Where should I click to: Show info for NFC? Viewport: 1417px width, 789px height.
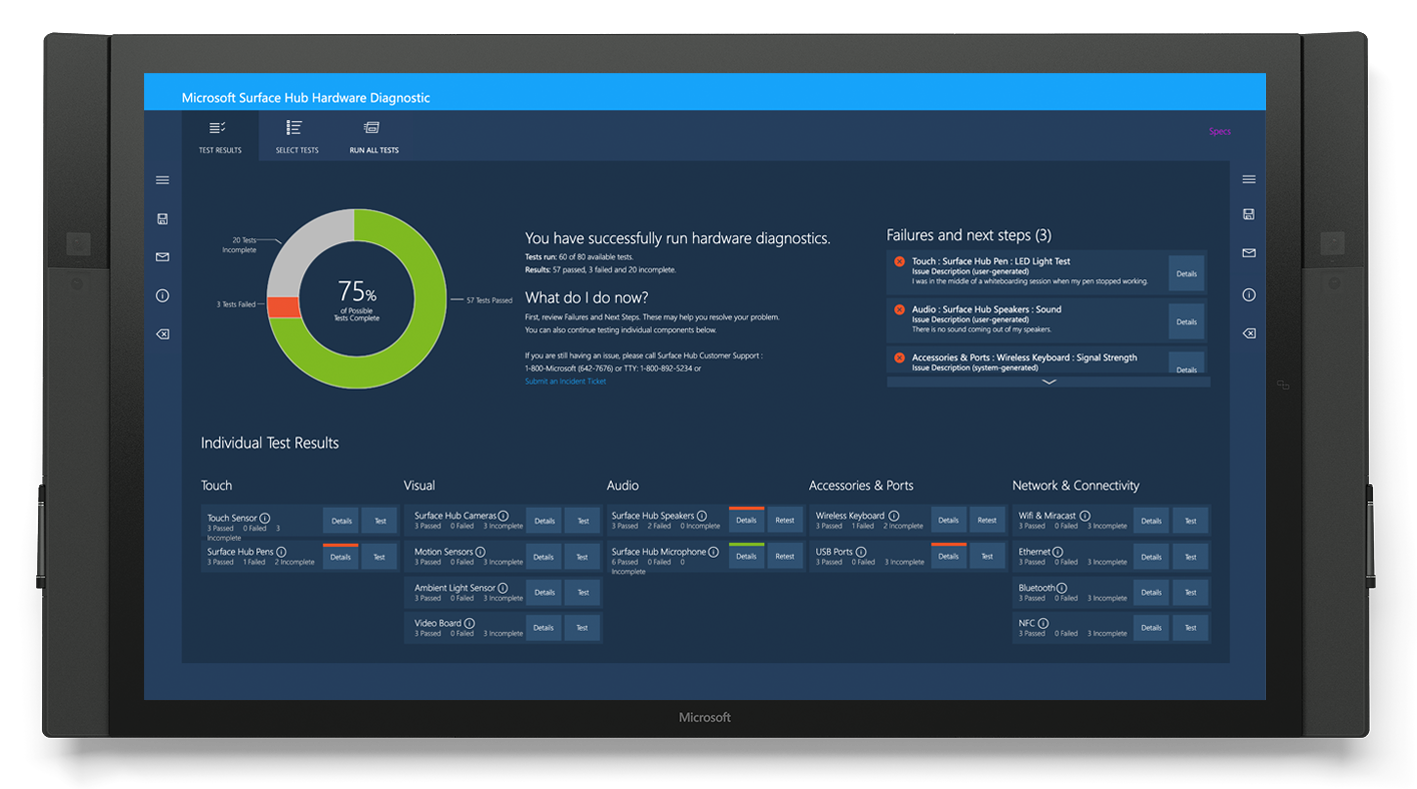[x=1043, y=623]
